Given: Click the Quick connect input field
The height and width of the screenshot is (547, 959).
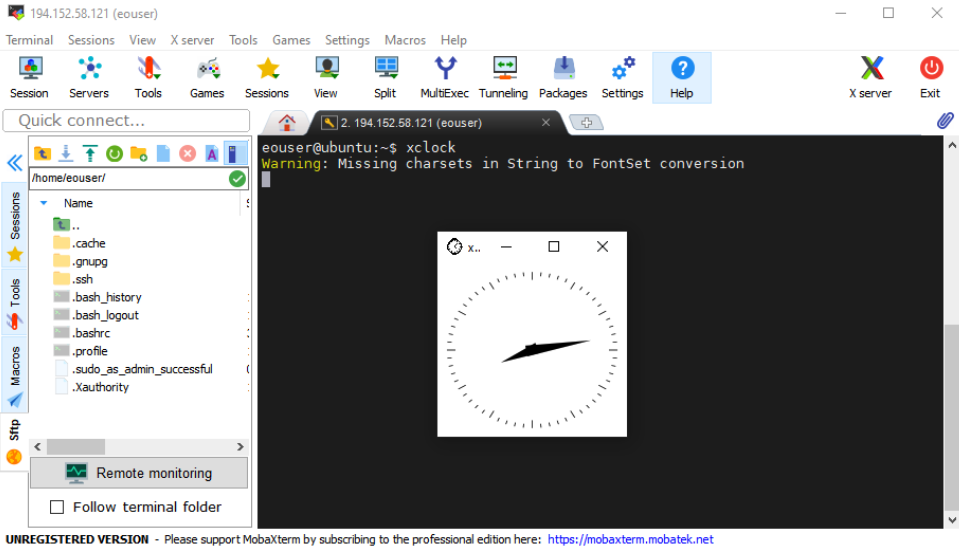Looking at the screenshot, I should click(126, 121).
